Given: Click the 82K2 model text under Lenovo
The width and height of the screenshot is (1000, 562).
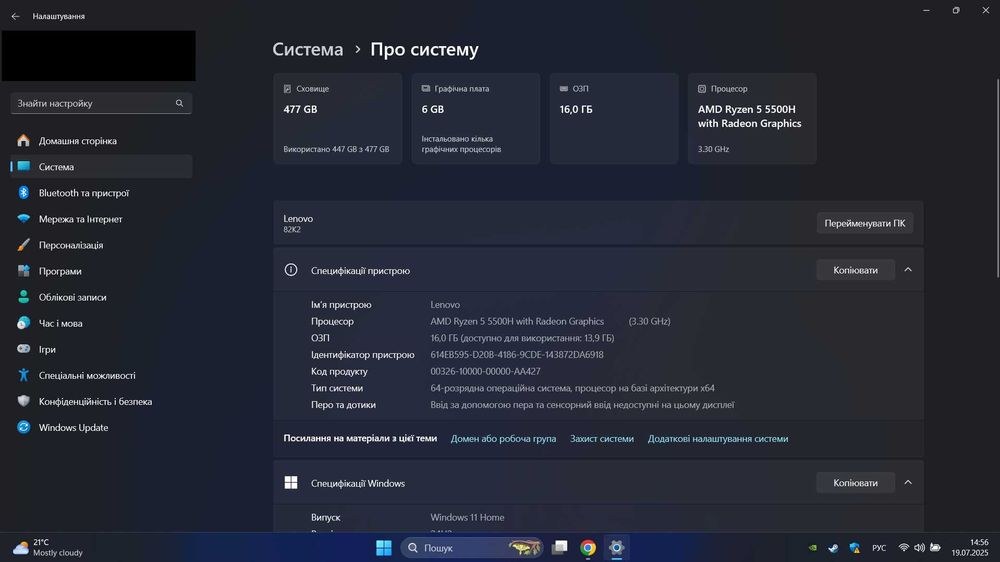Looking at the screenshot, I should pyautogui.click(x=292, y=230).
